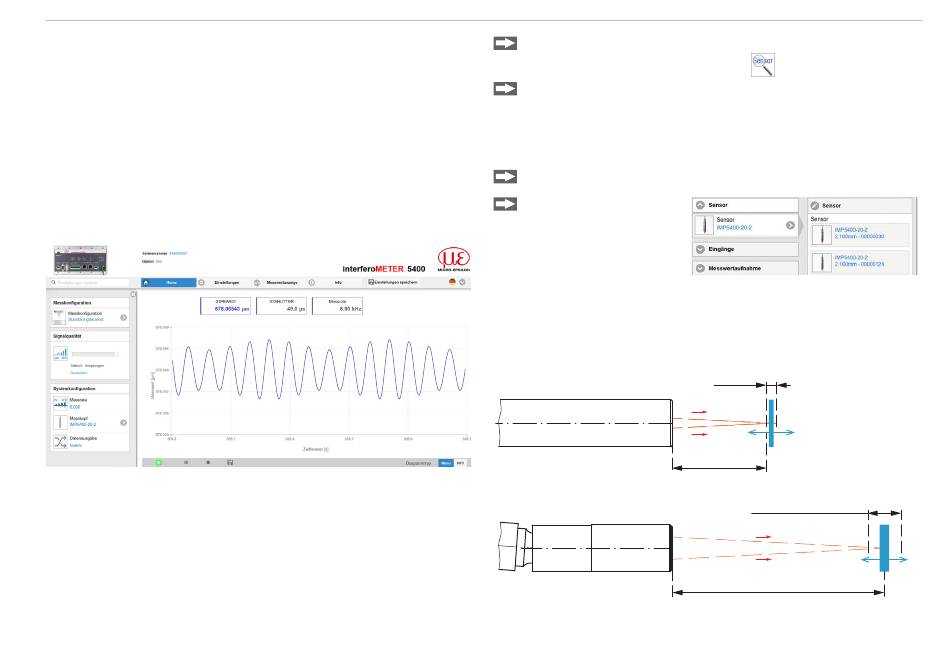Click the Messkopf model link
Screen dimensions: 950x657
pyautogui.click(x=82, y=424)
